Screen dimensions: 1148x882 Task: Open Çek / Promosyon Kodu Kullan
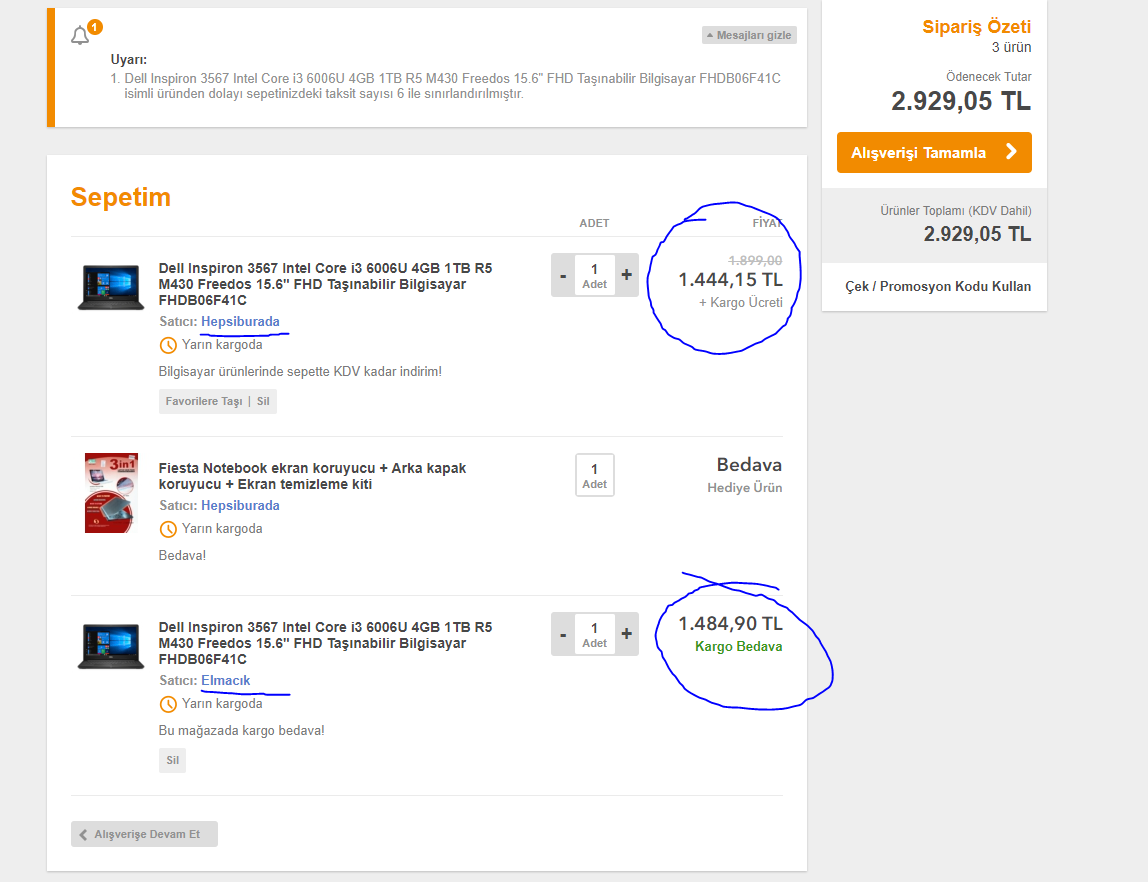[938, 286]
